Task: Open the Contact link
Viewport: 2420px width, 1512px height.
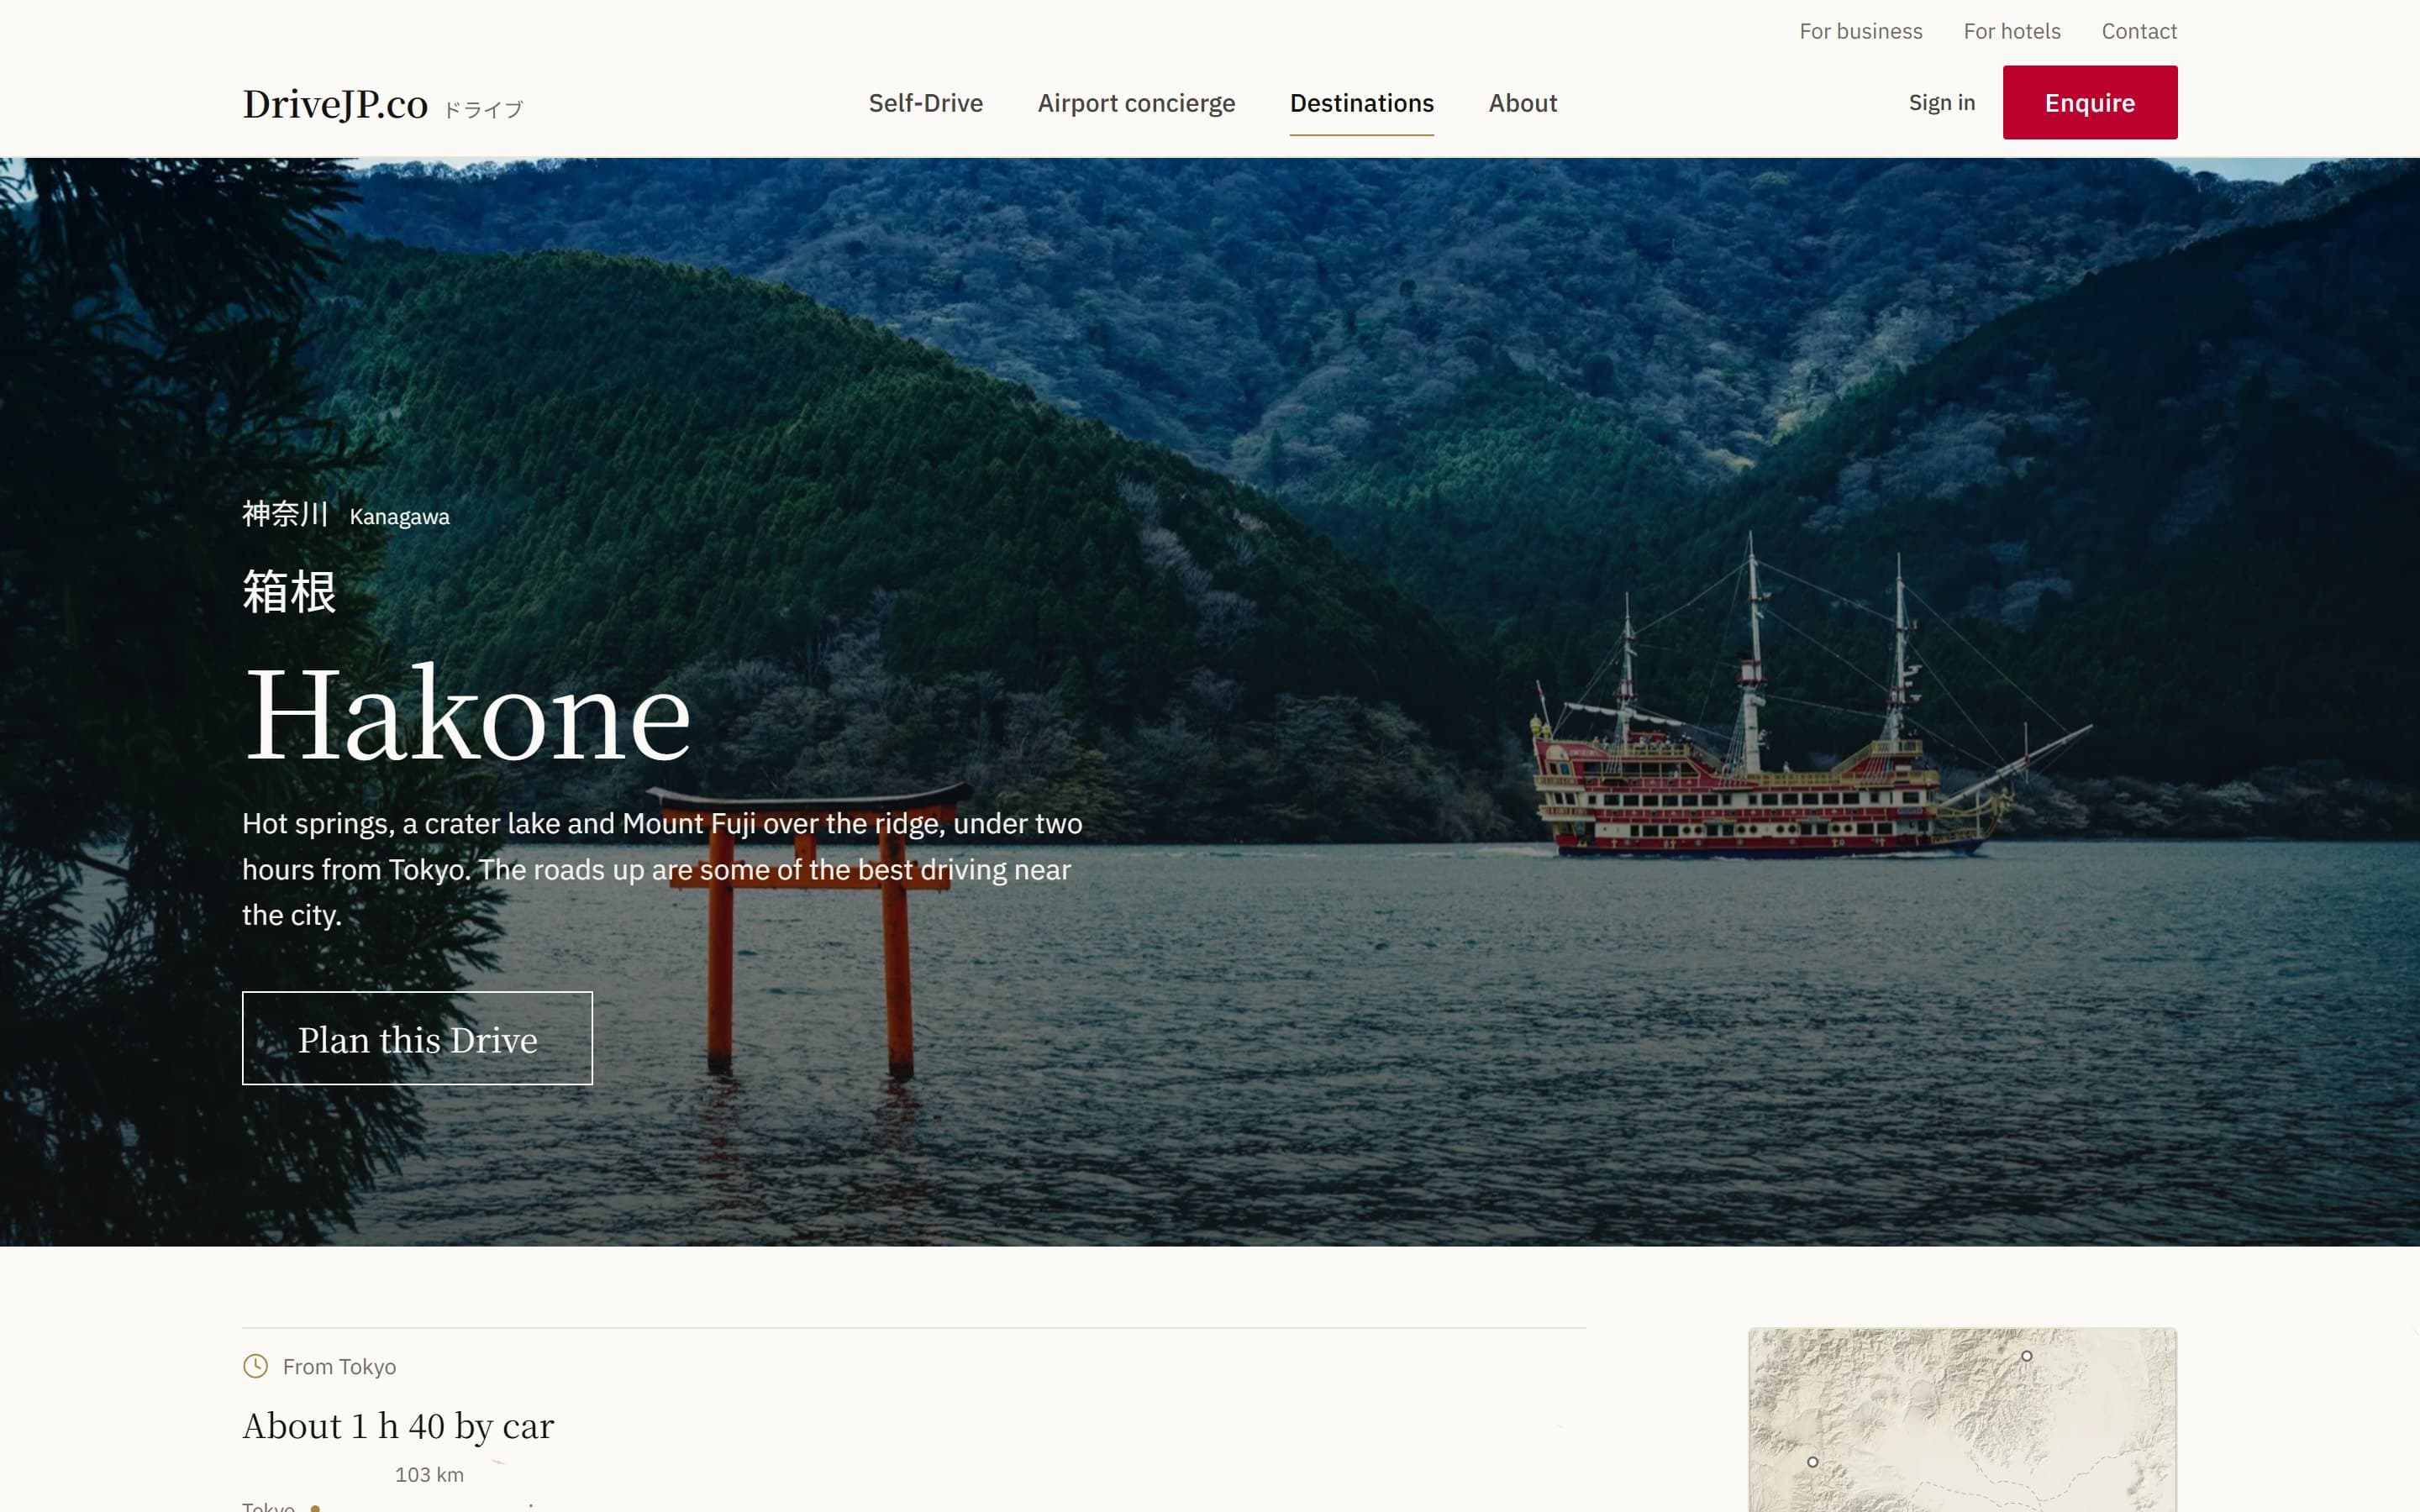Action: [x=2138, y=31]
